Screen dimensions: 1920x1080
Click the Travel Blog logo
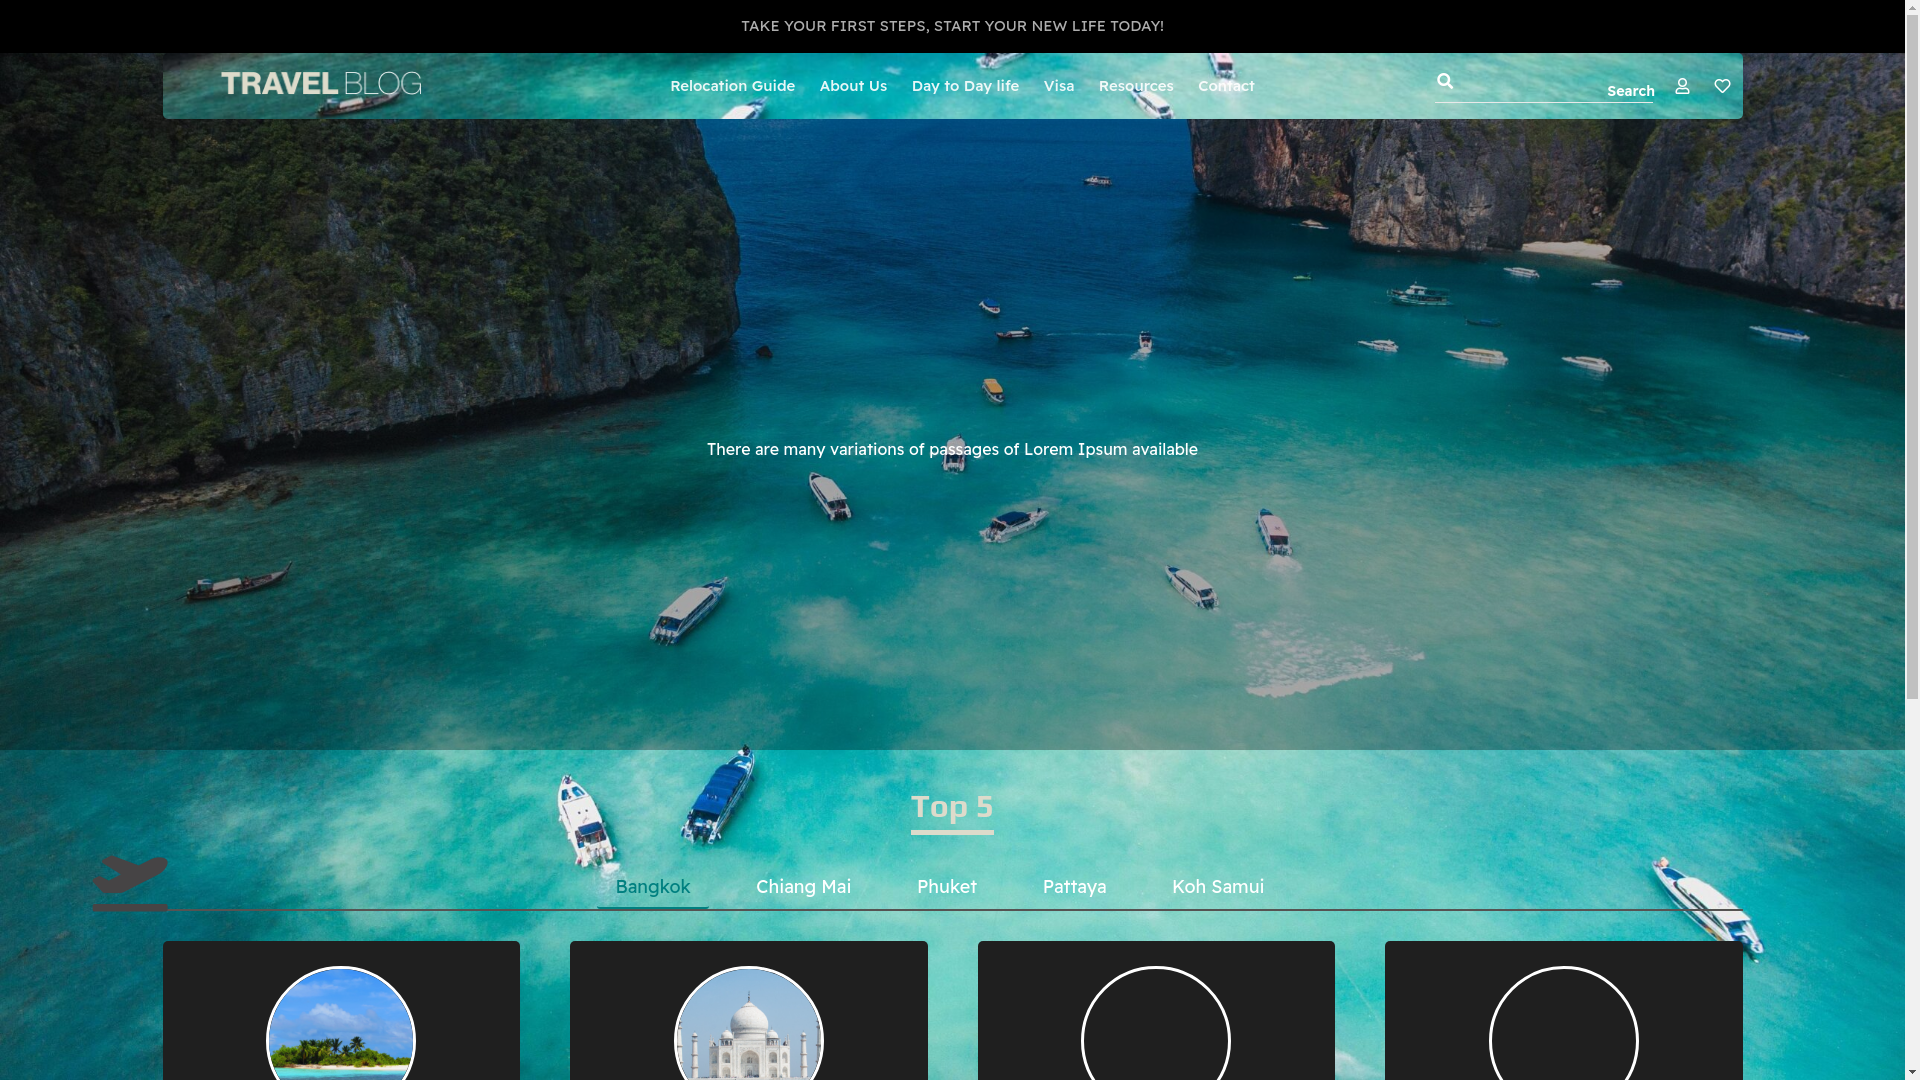(321, 84)
